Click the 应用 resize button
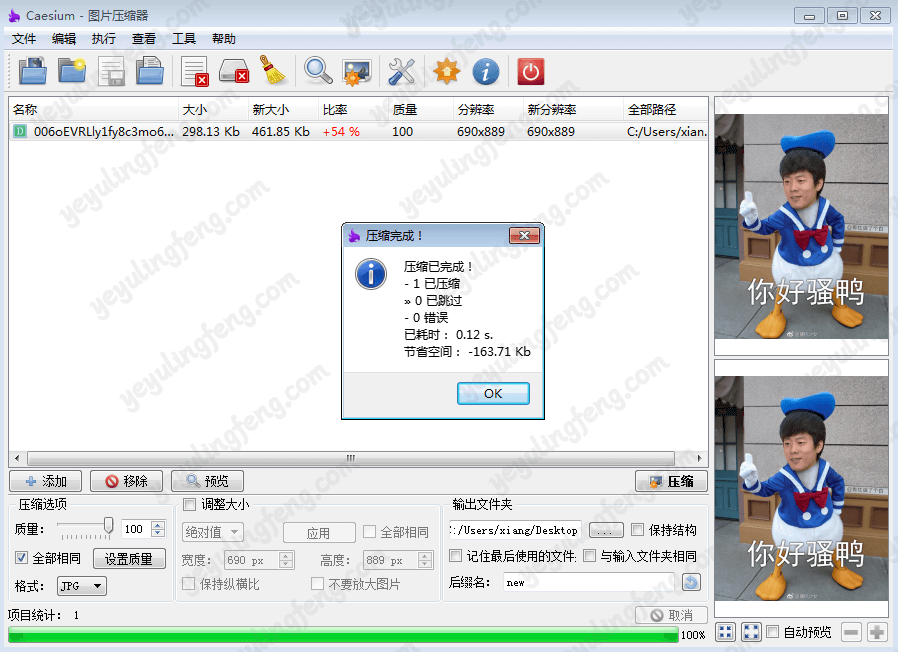This screenshot has height=652, width=898. (319, 533)
